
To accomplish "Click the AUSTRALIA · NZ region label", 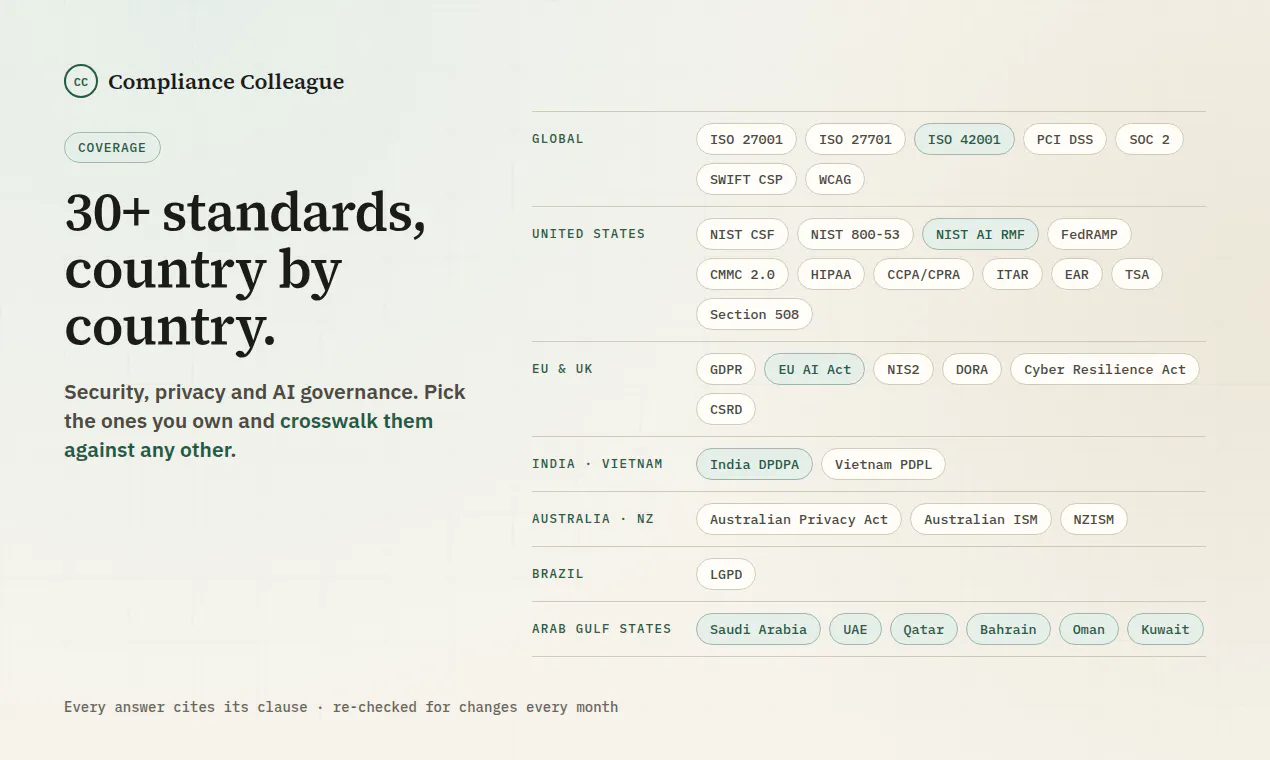I will (x=593, y=519).
